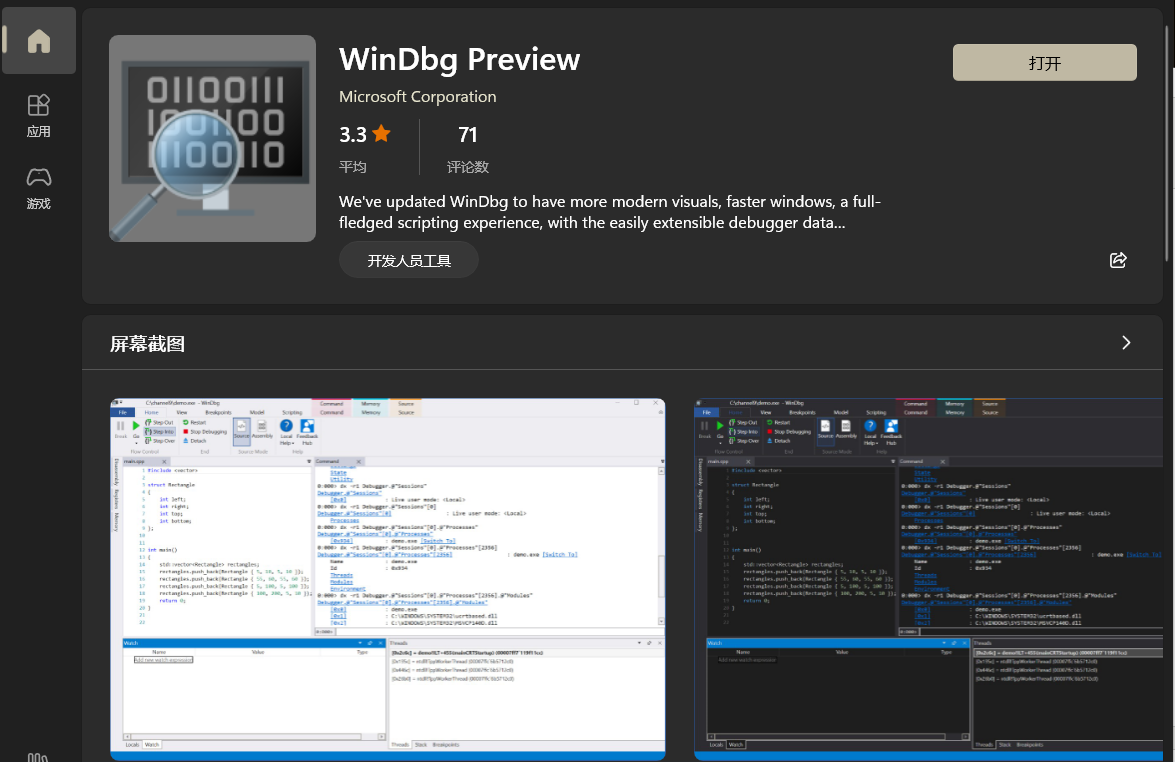Open the light theme WinDbg screenshot
This screenshot has height=762, width=1175.
point(387,578)
